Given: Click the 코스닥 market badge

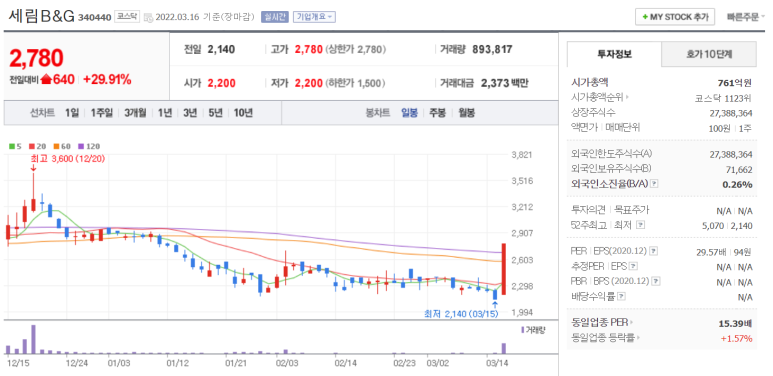Looking at the screenshot, I should point(128,17).
